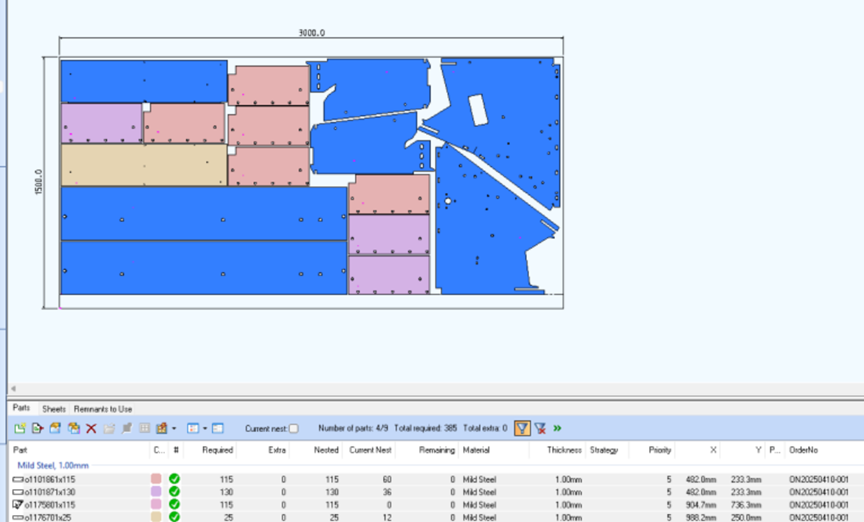Click the first add new part icon

tap(20, 428)
